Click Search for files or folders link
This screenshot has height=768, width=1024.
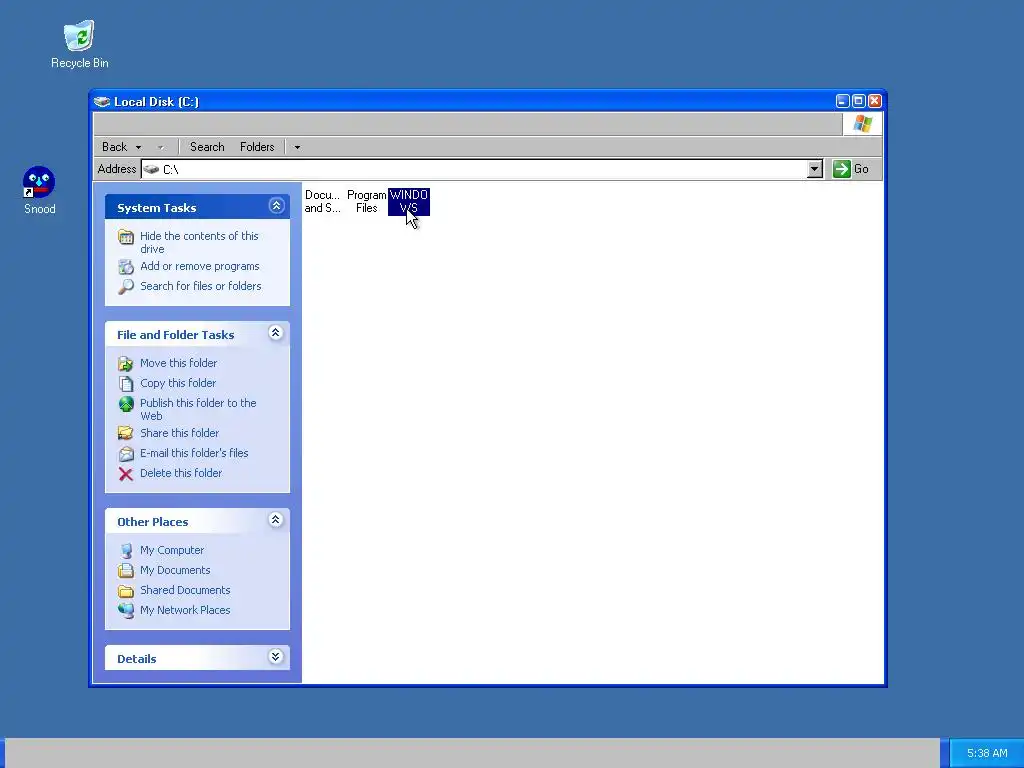point(200,286)
